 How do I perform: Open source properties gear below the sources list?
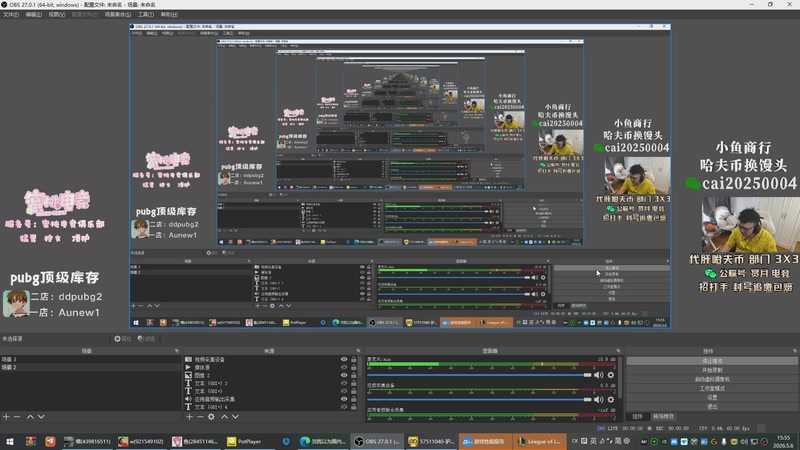tap(211, 417)
